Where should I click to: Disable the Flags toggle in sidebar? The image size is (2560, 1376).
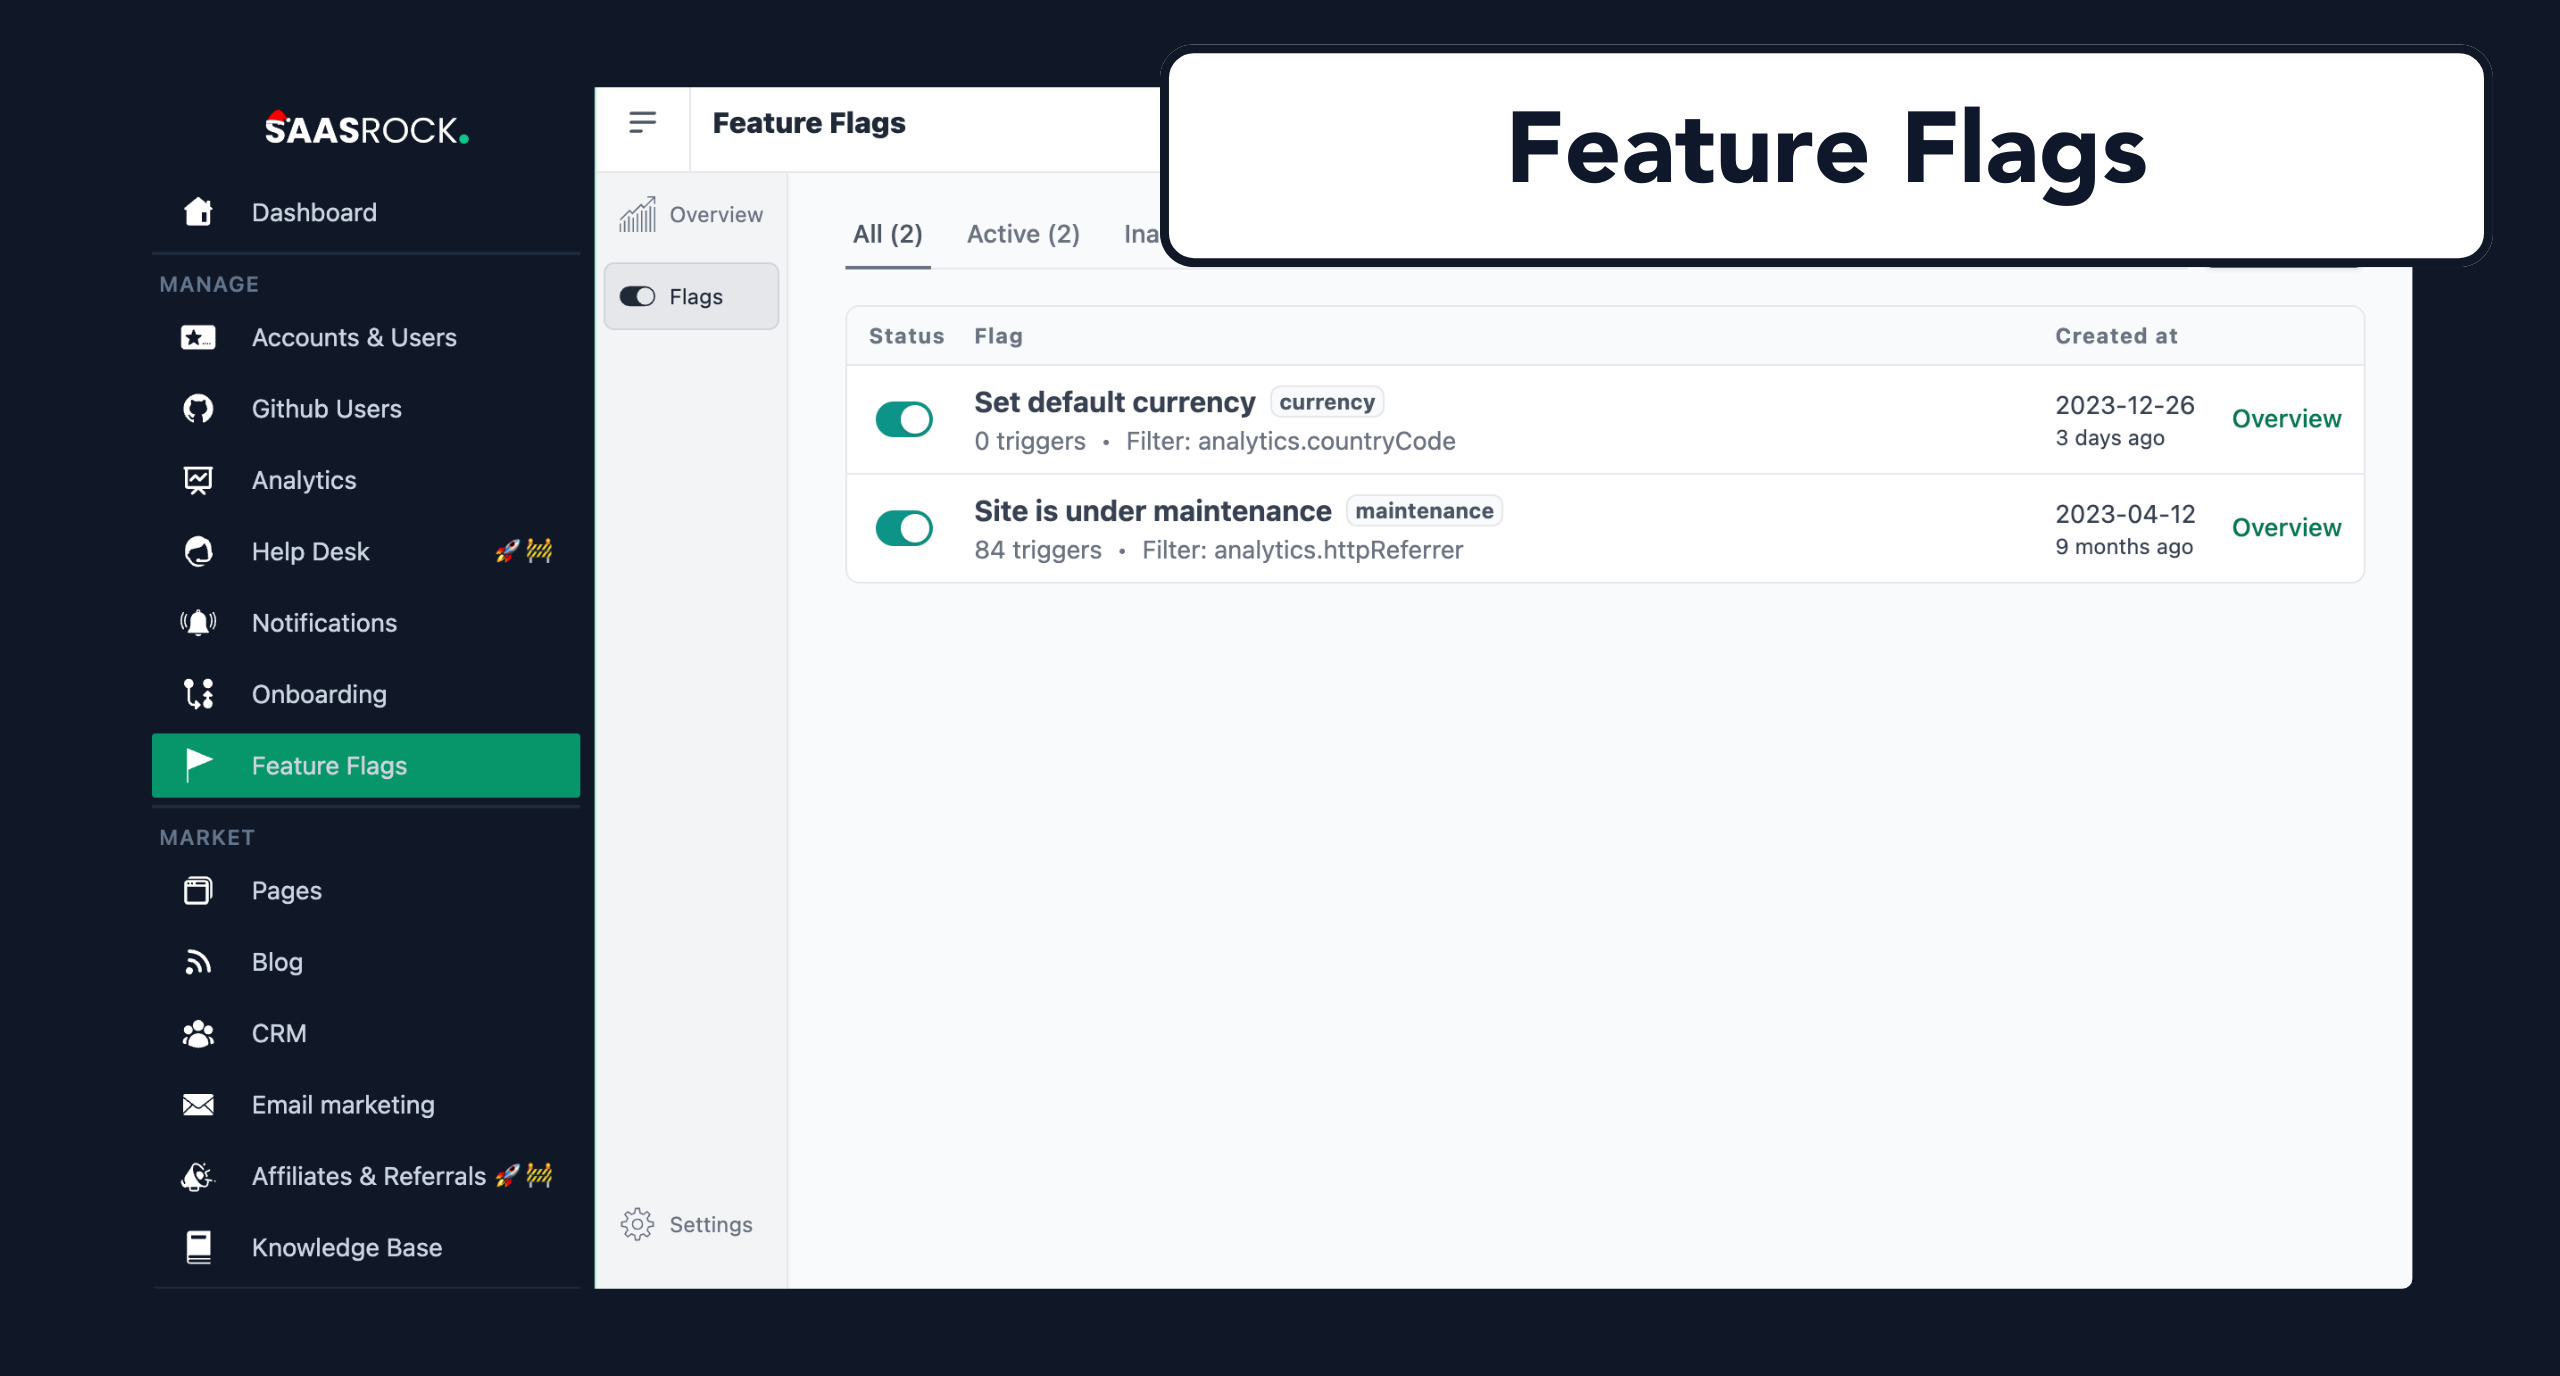(x=639, y=295)
